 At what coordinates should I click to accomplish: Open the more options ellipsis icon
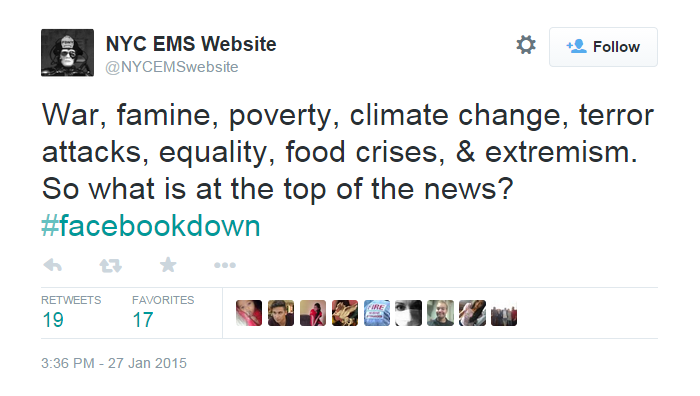[225, 265]
